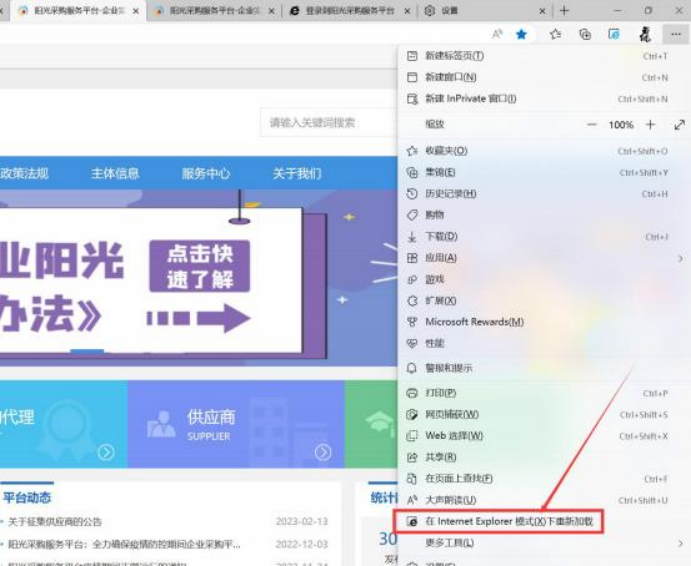Click the Internet Explorer mode toolbar icon
The image size is (691, 566).
(x=614, y=34)
